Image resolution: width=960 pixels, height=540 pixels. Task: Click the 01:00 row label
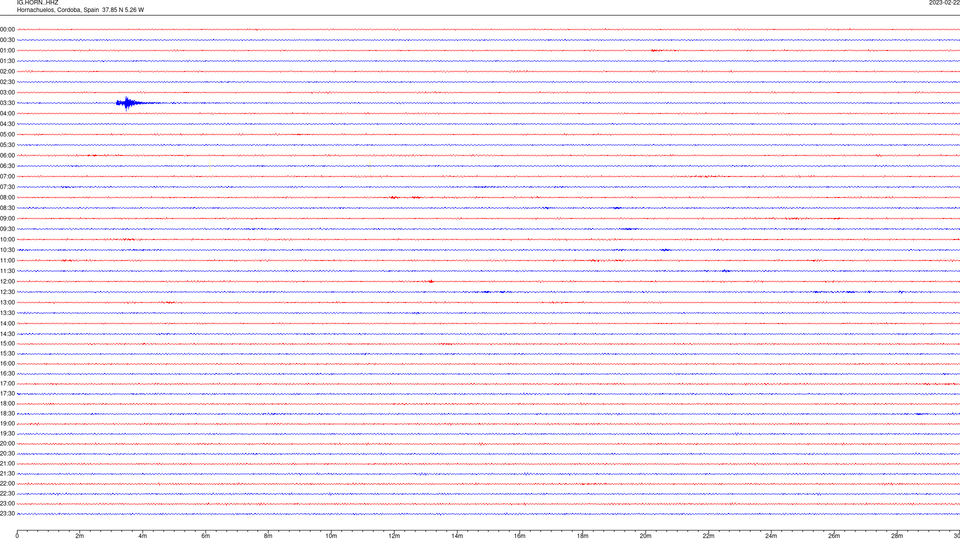coord(7,50)
